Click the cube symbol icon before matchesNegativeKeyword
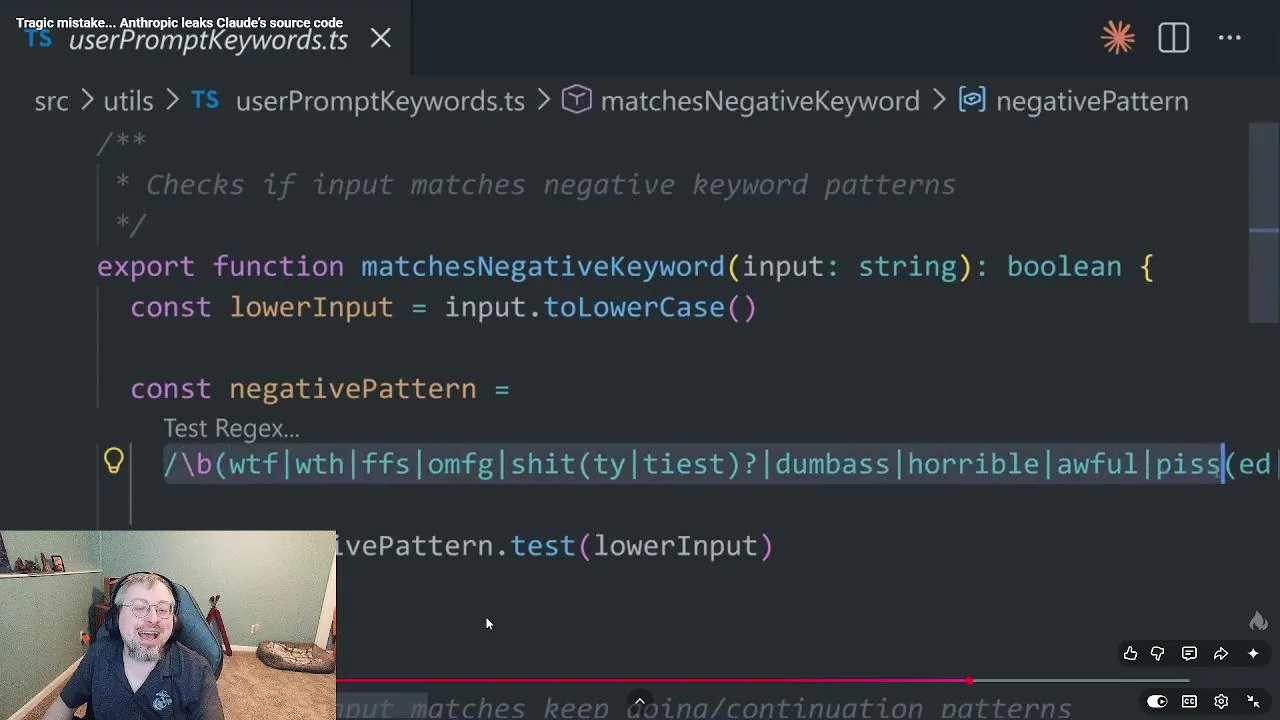Viewport: 1280px width, 720px height. point(576,100)
